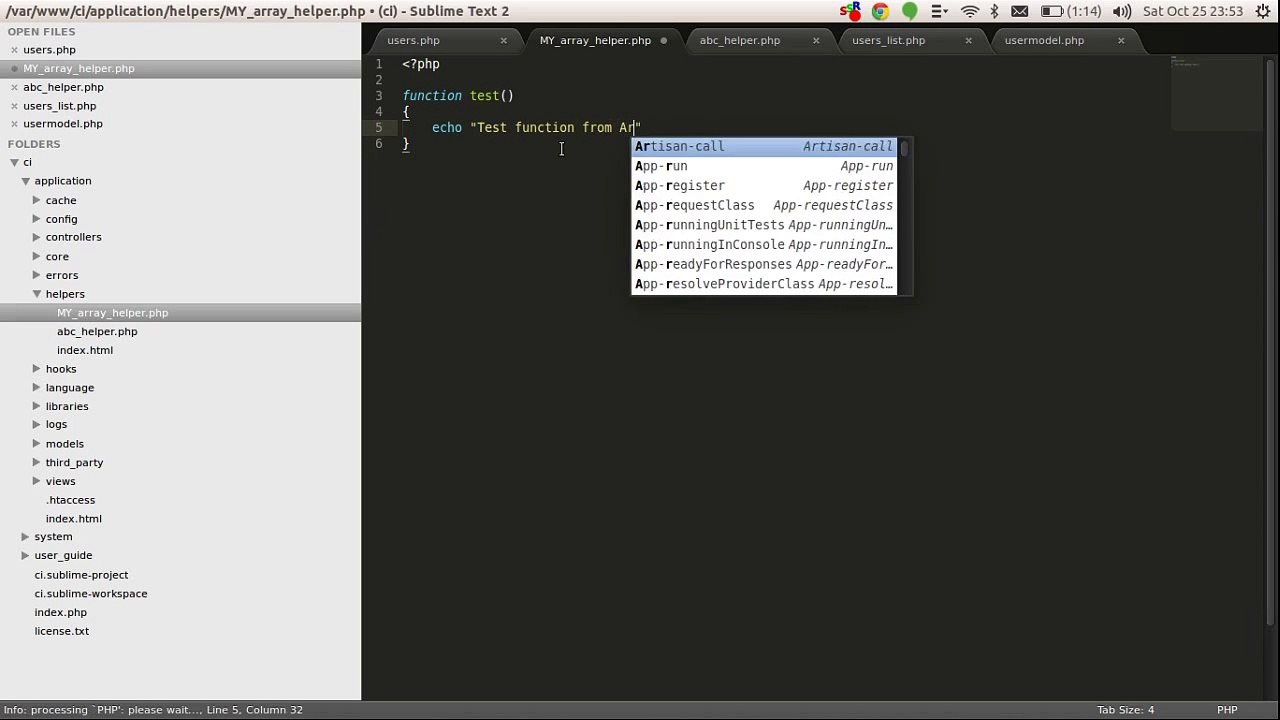This screenshot has height=720, width=1280.
Task: Close the users.php tab
Action: click(x=503, y=41)
